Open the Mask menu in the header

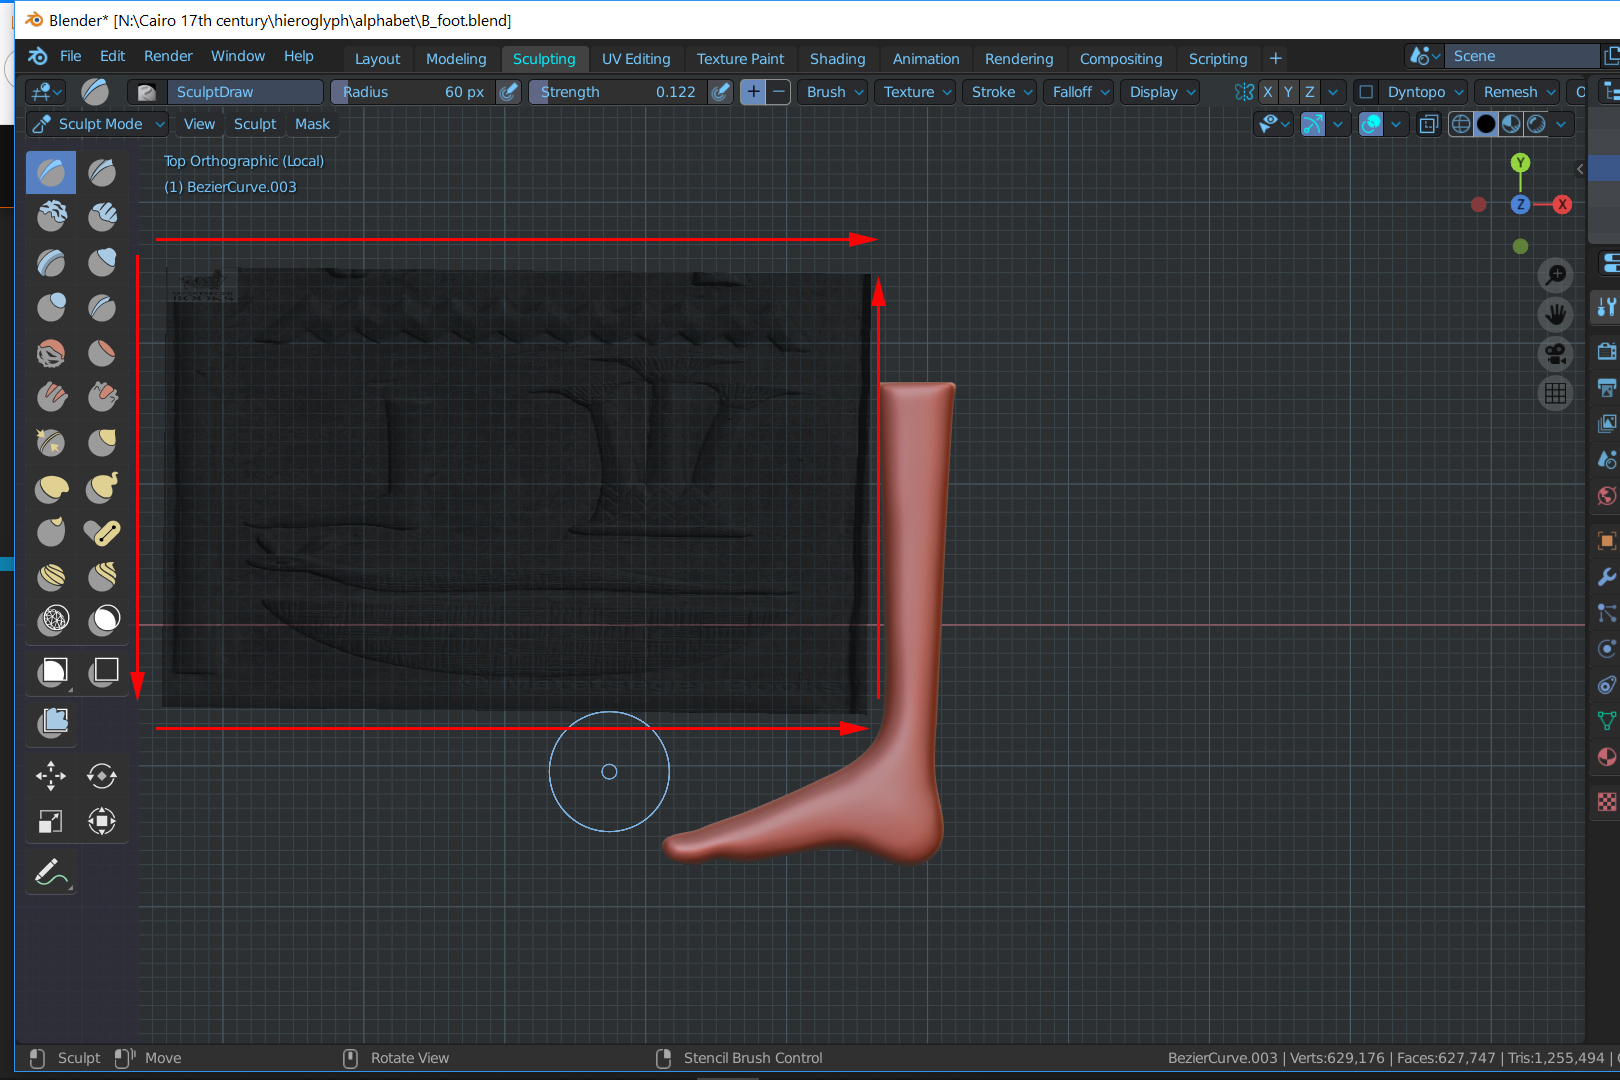coord(312,124)
